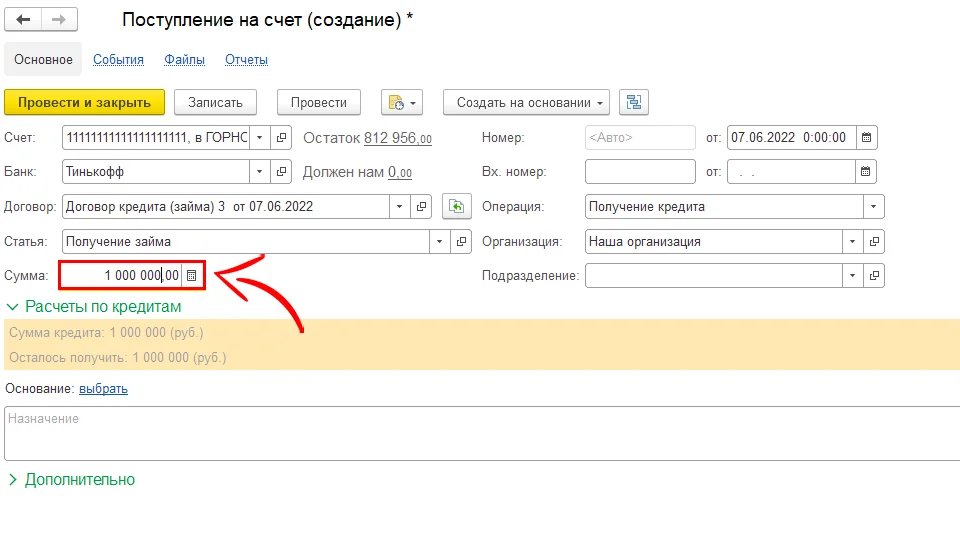Click the open icon beside Организация field

[x=875, y=242]
